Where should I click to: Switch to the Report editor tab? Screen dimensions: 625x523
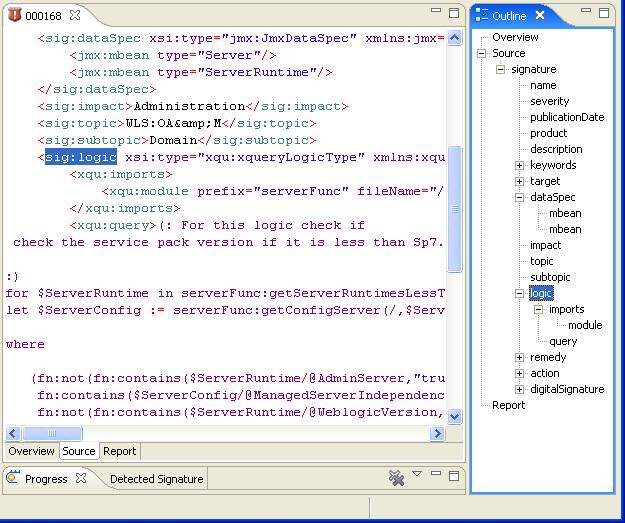pos(120,451)
